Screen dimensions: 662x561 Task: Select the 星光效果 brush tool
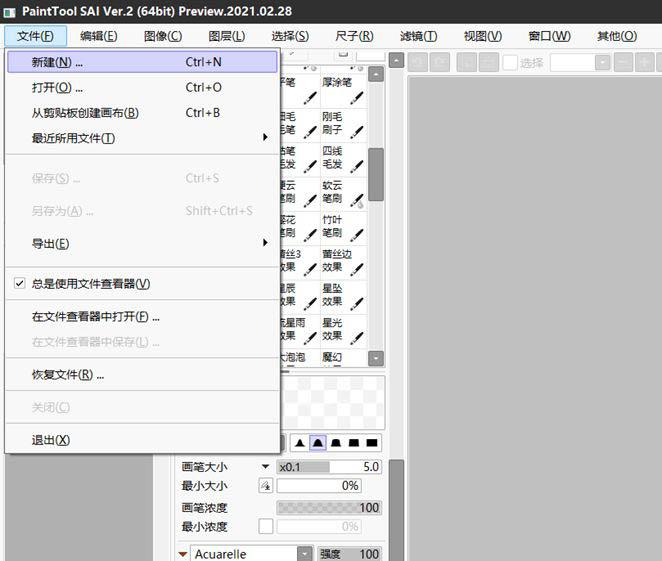pos(343,331)
